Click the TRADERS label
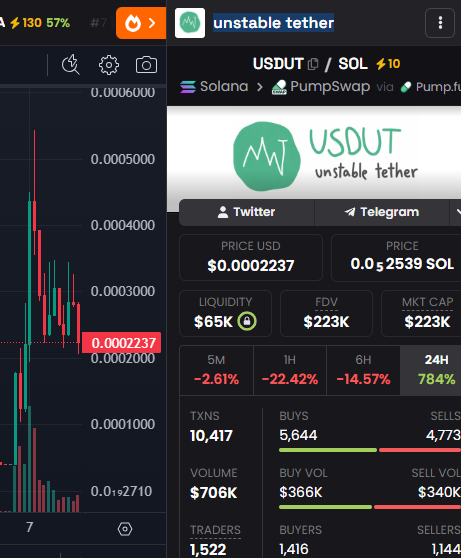Screen dimensions: 461x558 pyautogui.click(x=215, y=530)
